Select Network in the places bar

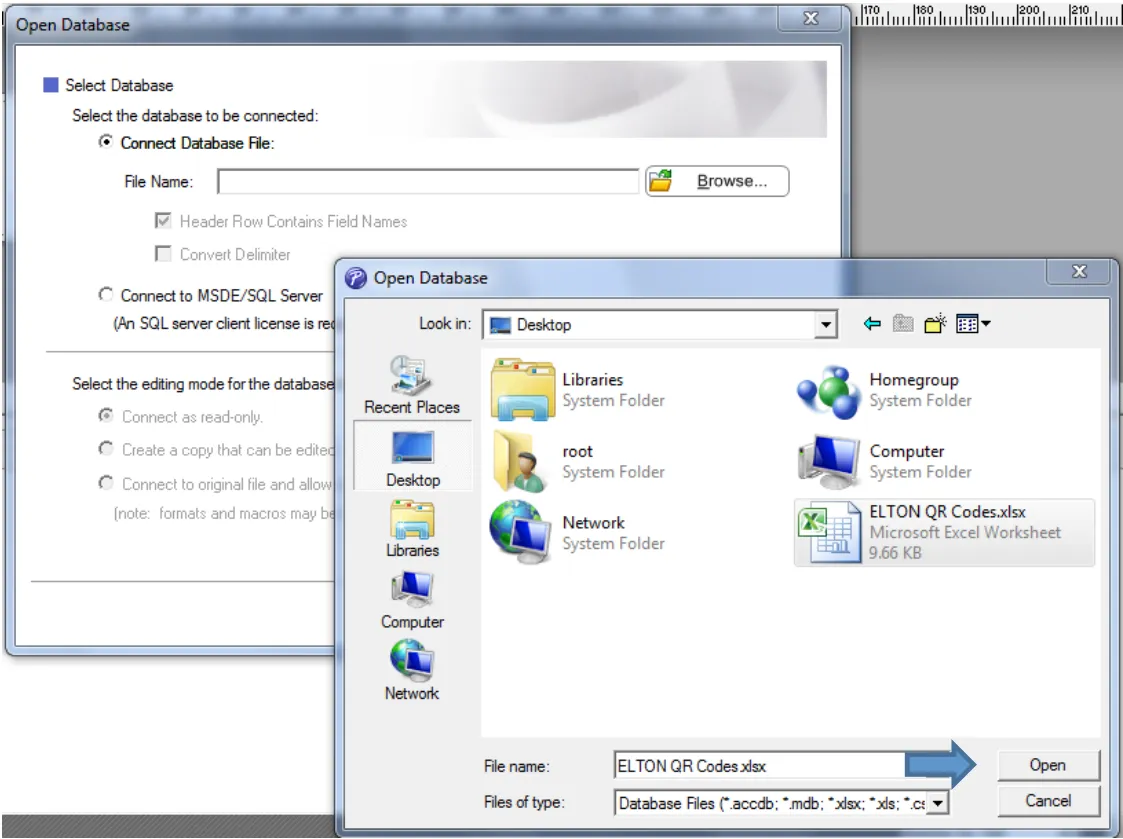(x=412, y=671)
